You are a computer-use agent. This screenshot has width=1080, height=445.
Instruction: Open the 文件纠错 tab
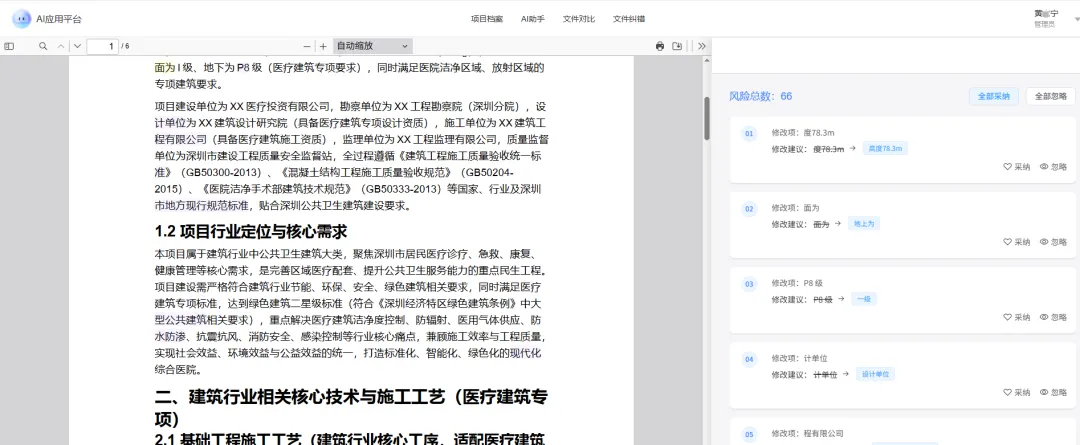pyautogui.click(x=629, y=19)
